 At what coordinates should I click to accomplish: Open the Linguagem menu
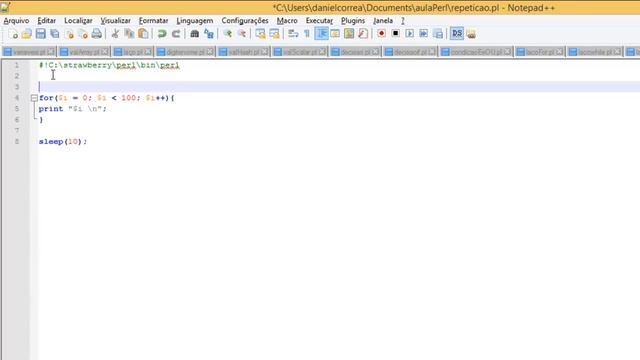pos(195,20)
